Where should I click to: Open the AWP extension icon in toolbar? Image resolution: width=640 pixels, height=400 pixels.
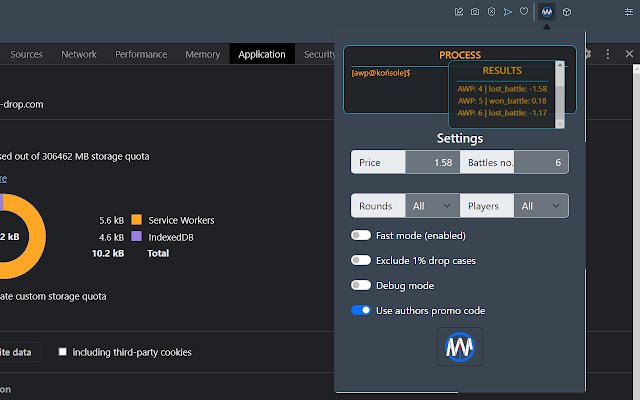(547, 12)
